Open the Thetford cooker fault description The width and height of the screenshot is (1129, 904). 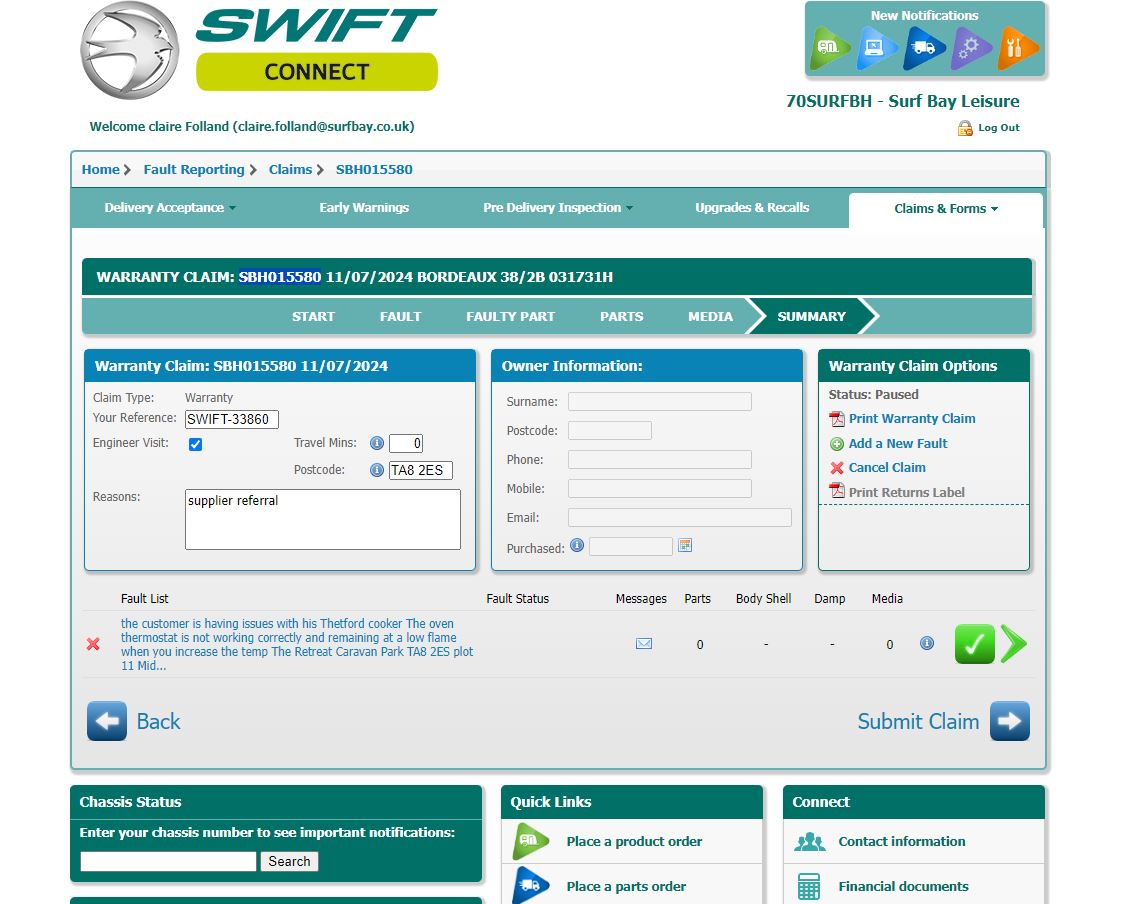coord(297,644)
